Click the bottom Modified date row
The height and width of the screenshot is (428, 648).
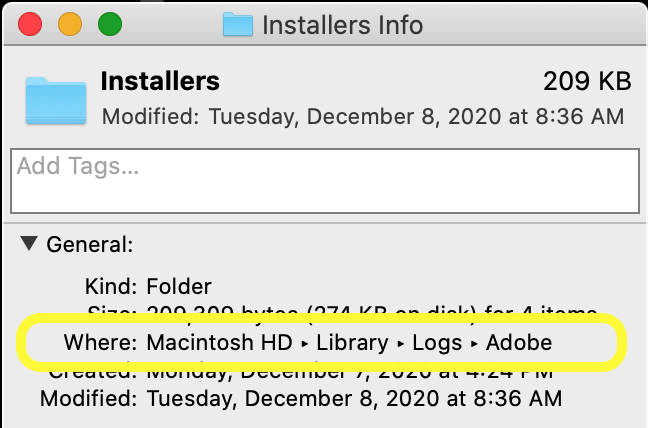(x=353, y=399)
